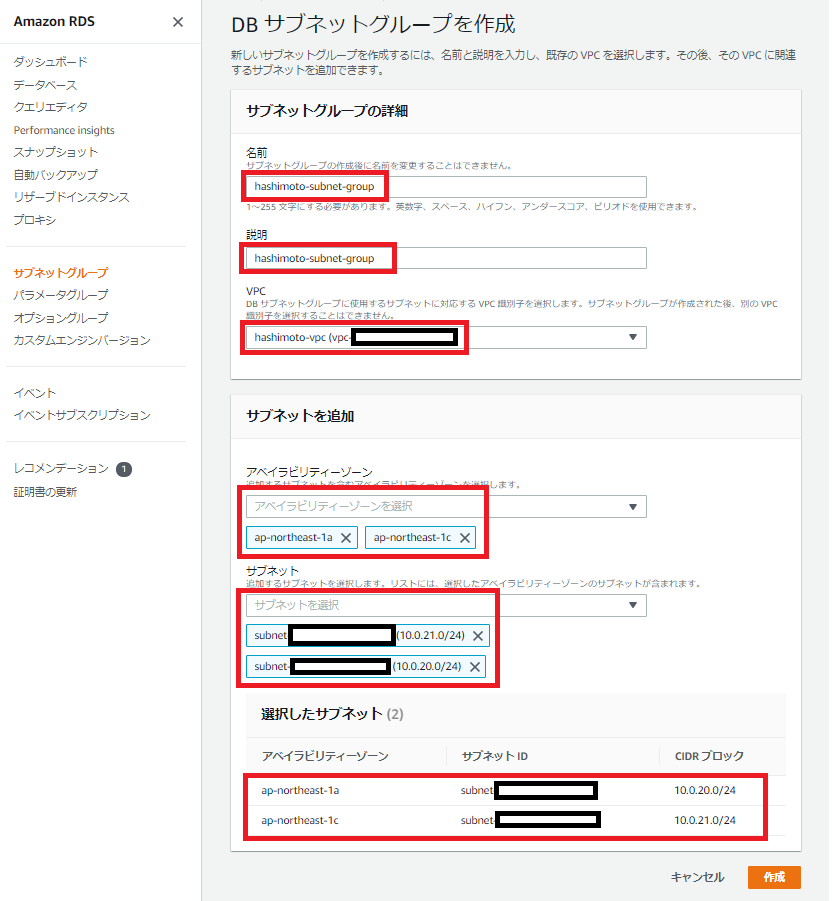Open 証明書の更新 in the sidebar

click(x=45, y=492)
